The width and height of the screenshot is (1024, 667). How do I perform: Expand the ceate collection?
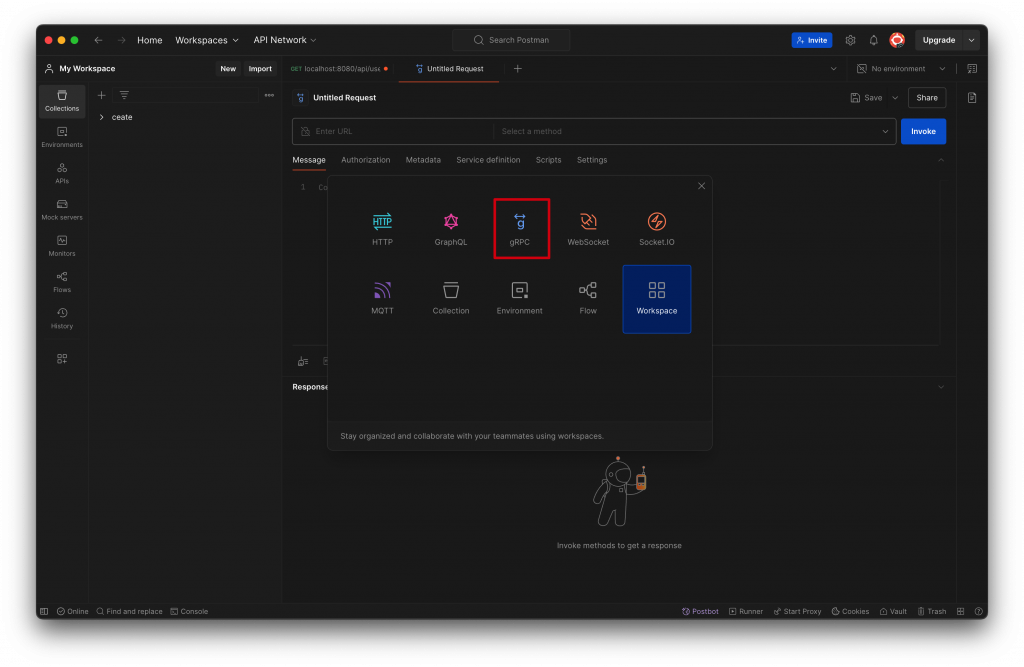tap(102, 117)
